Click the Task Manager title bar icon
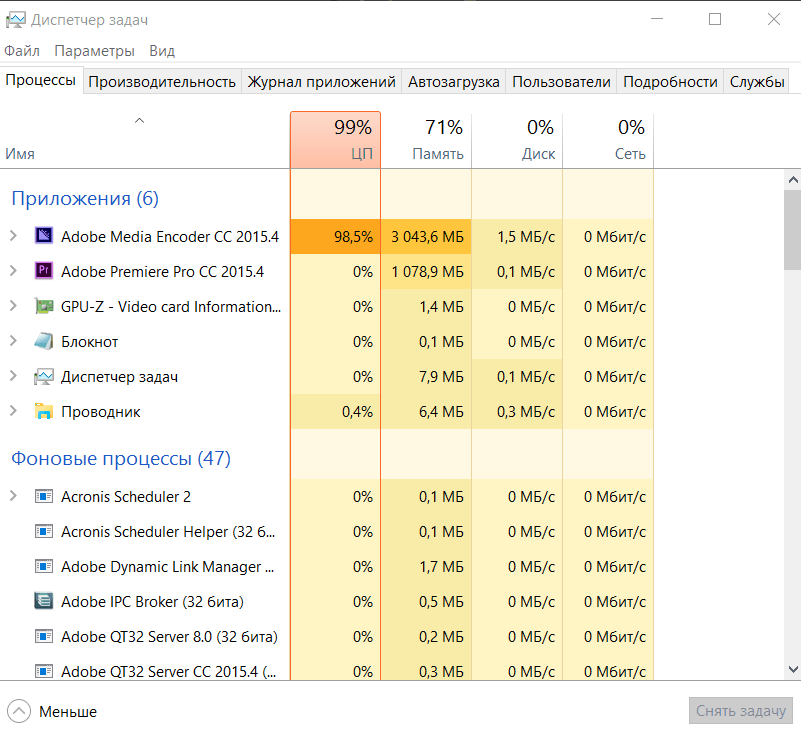 click(x=15, y=20)
